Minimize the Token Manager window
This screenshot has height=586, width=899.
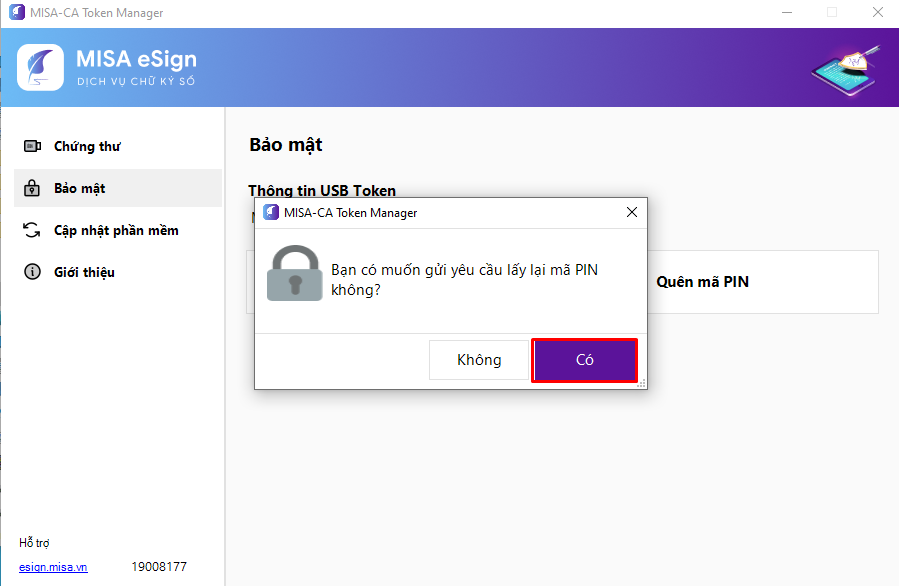(787, 12)
